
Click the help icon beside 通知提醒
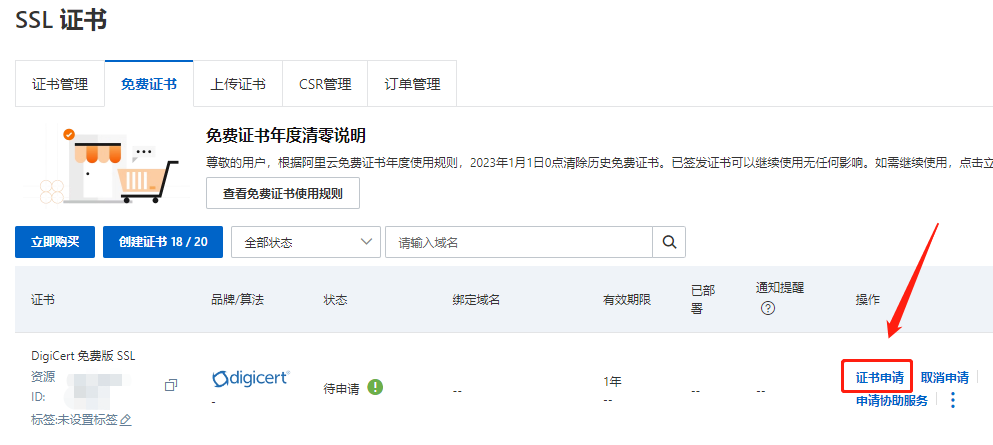point(768,308)
